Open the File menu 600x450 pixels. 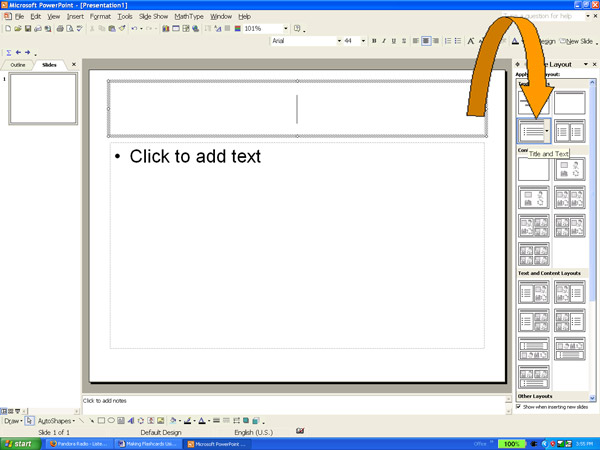(x=19, y=16)
